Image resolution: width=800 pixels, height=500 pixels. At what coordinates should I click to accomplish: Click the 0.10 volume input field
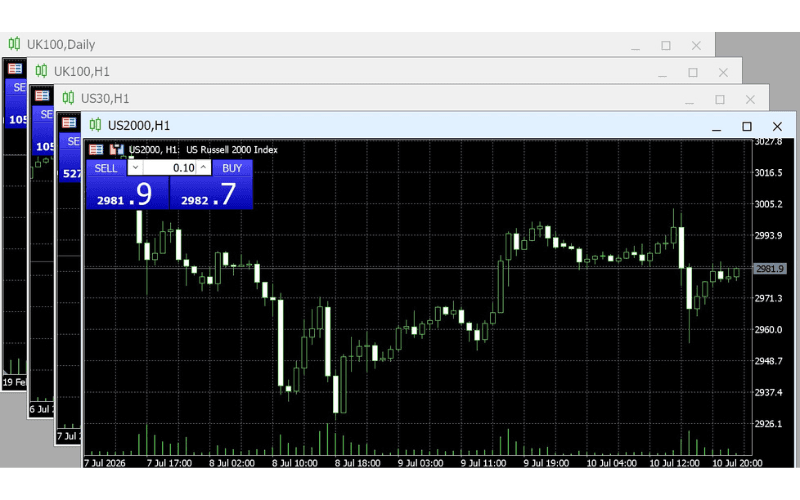pyautogui.click(x=169, y=168)
